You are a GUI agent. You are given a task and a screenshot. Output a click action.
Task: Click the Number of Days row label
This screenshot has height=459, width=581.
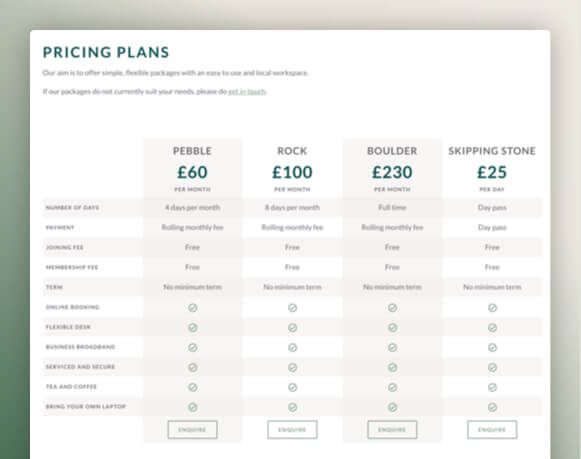pos(72,207)
